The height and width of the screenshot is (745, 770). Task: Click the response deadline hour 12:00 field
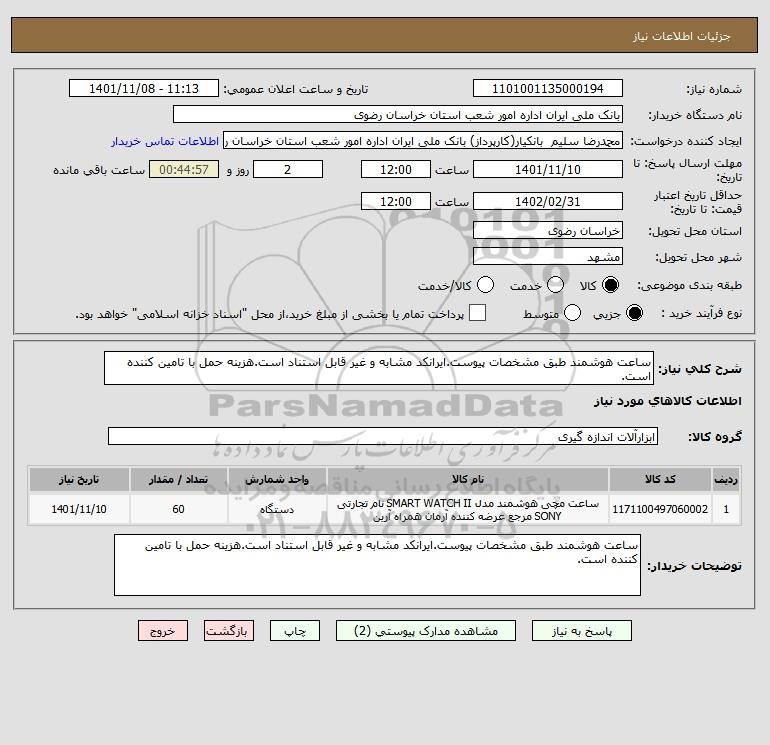tap(396, 169)
